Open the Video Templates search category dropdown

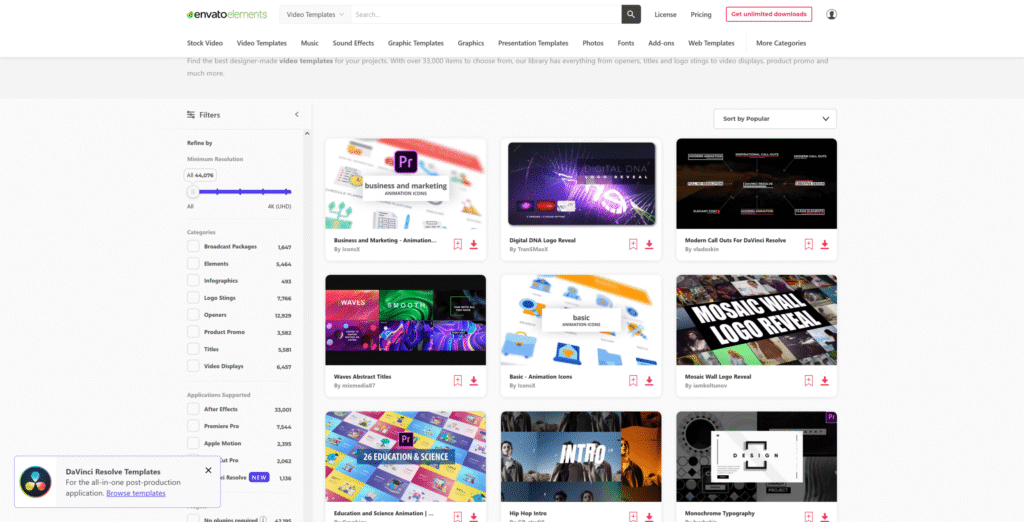[x=315, y=14]
